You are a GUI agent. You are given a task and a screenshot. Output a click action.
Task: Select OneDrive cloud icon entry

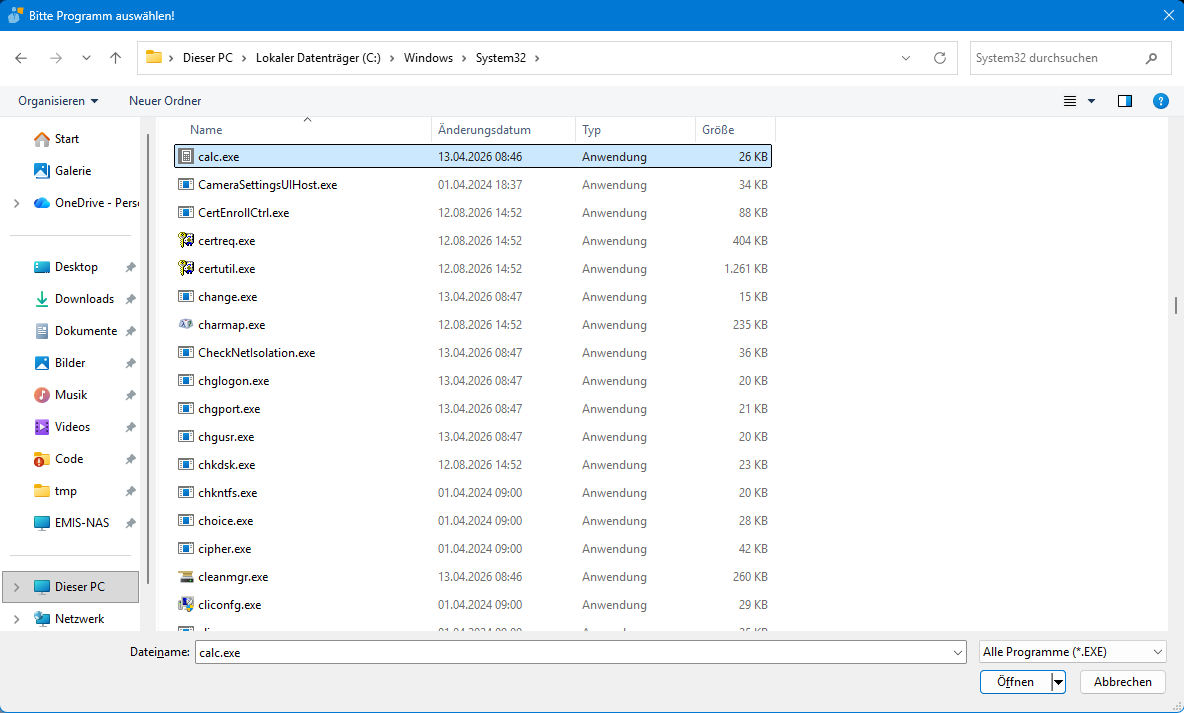coord(42,203)
